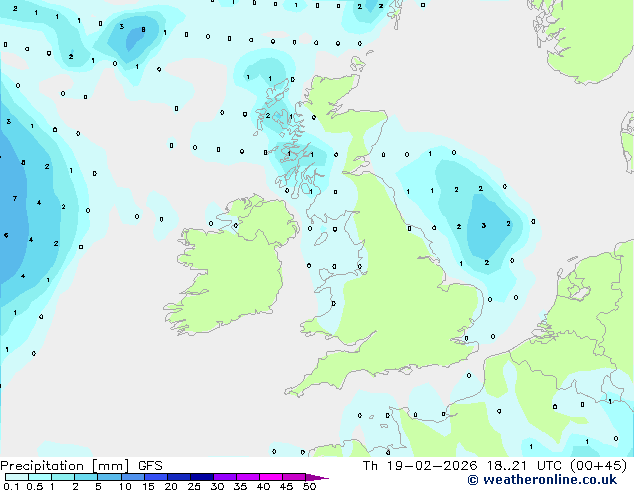Click the '0.1' legend scale label
The image size is (634, 490).
pos(11,486)
